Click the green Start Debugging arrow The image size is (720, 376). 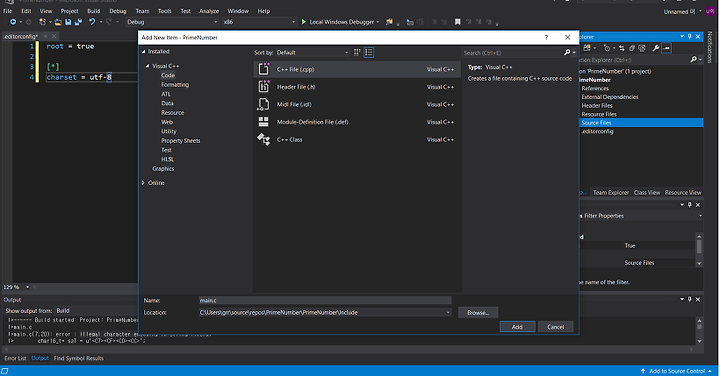pyautogui.click(x=304, y=22)
